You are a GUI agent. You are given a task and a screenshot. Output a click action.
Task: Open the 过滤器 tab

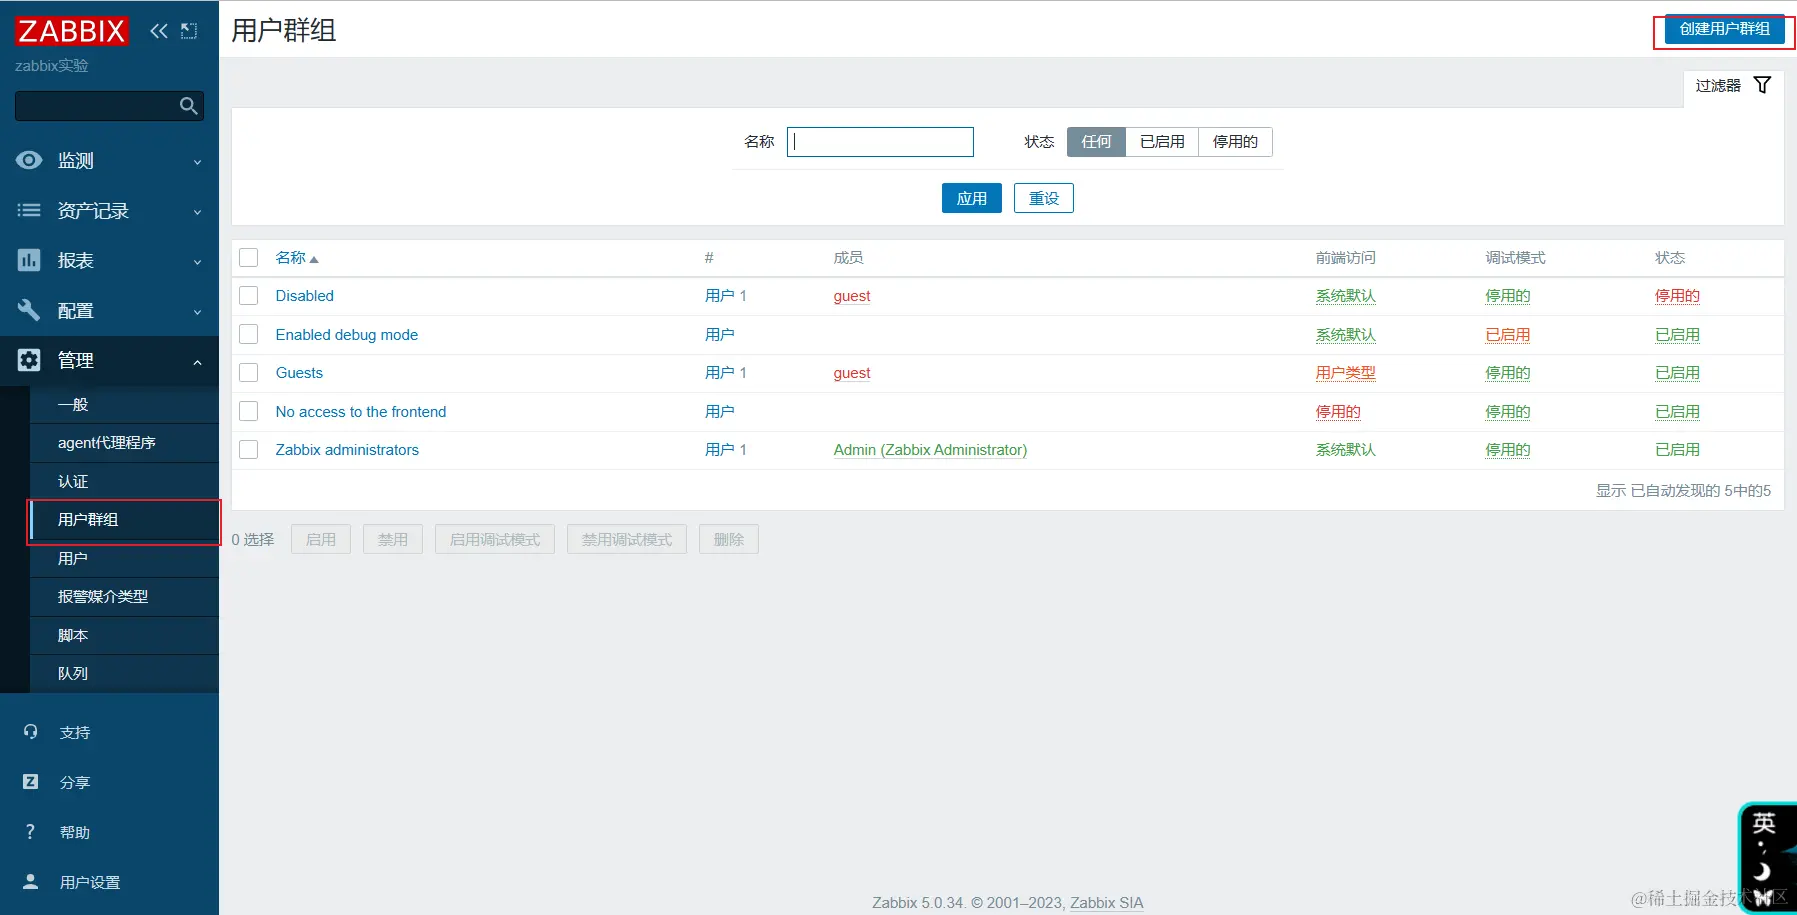tap(1733, 86)
